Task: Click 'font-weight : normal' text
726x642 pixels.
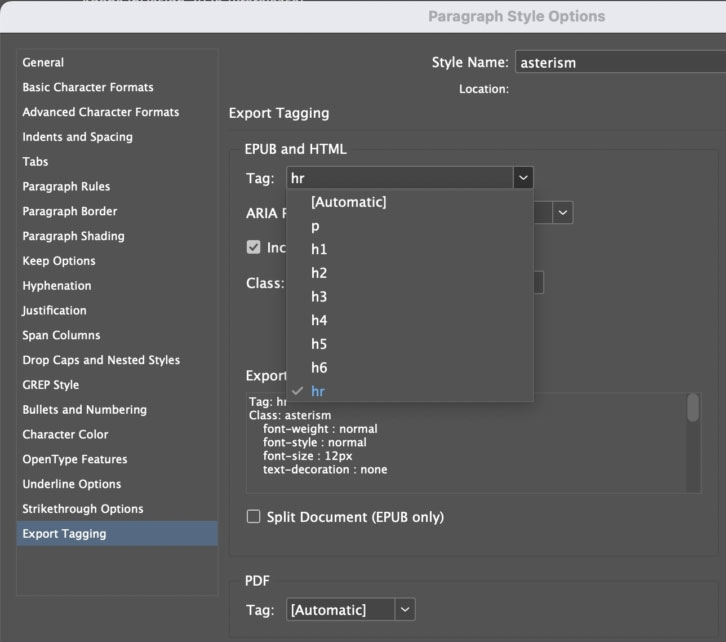Action: click(x=320, y=429)
